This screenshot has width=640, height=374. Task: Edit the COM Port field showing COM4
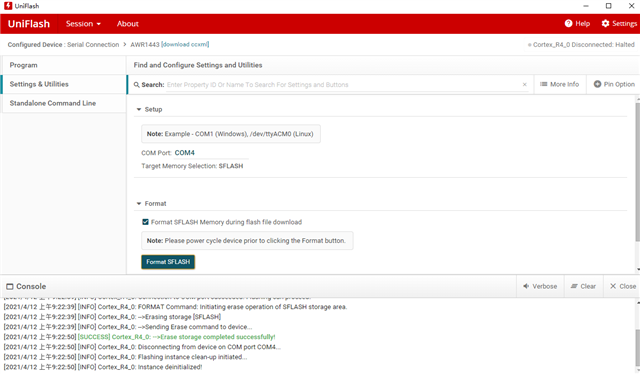(211, 153)
